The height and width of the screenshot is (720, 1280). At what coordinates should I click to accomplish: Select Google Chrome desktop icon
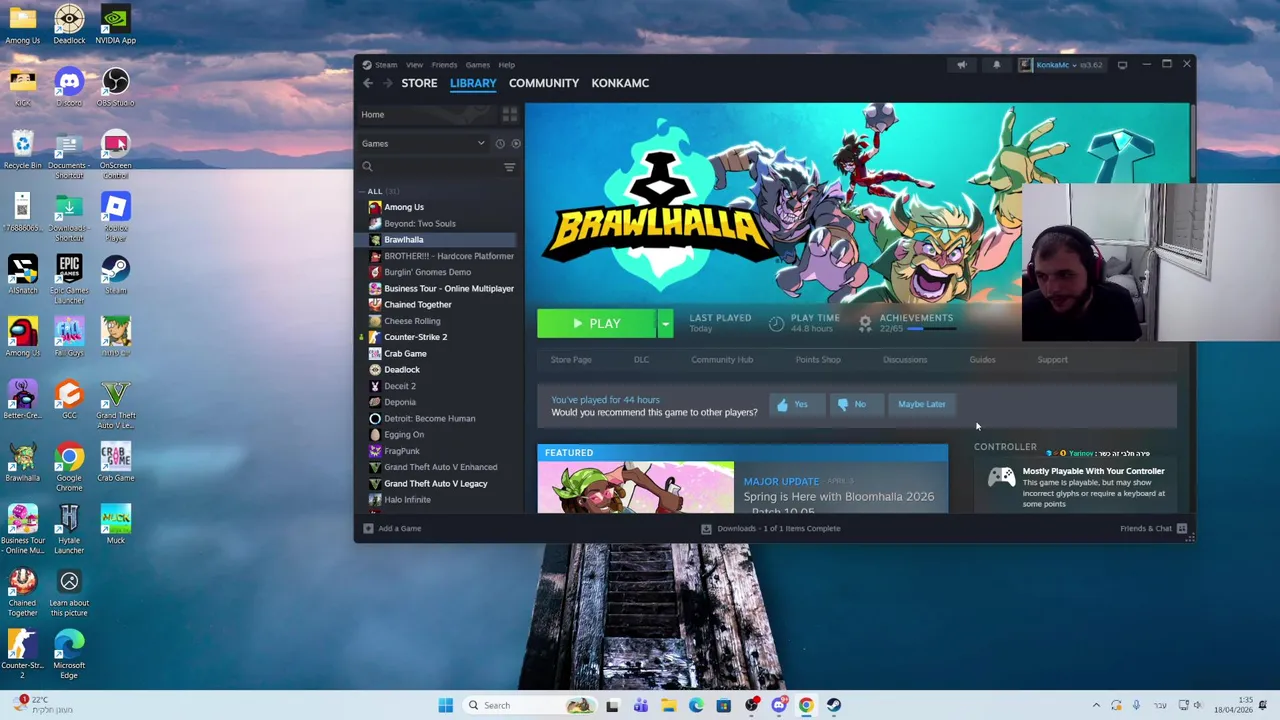69,467
